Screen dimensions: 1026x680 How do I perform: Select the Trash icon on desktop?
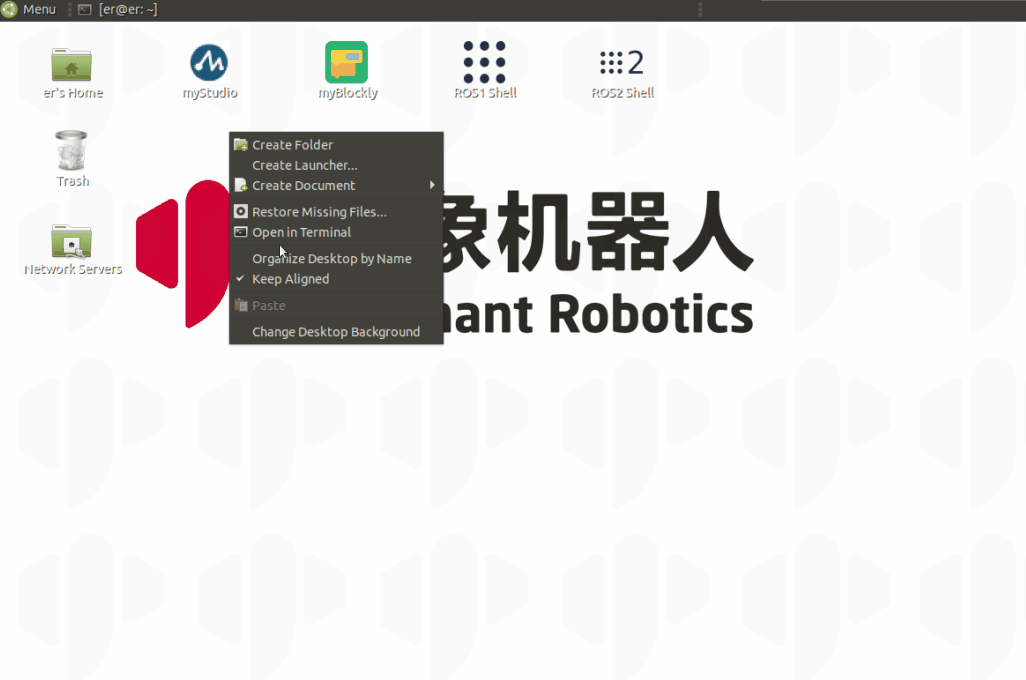point(72,152)
